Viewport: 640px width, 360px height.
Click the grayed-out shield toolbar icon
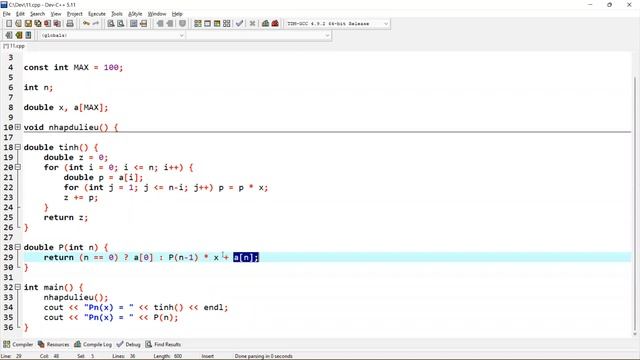coord(182,24)
